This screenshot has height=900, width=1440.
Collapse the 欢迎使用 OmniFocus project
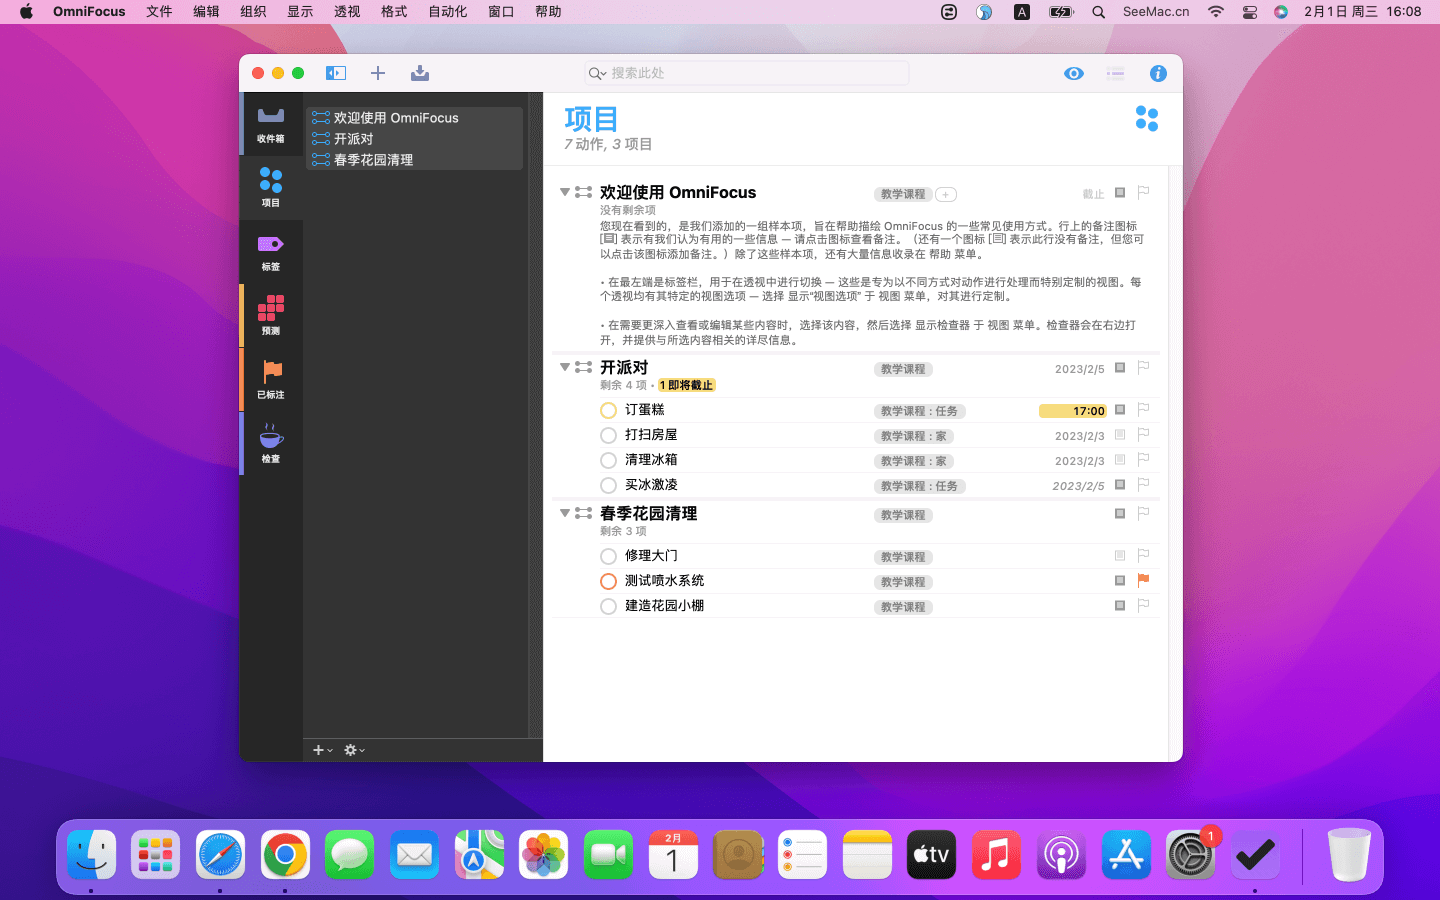(x=565, y=192)
